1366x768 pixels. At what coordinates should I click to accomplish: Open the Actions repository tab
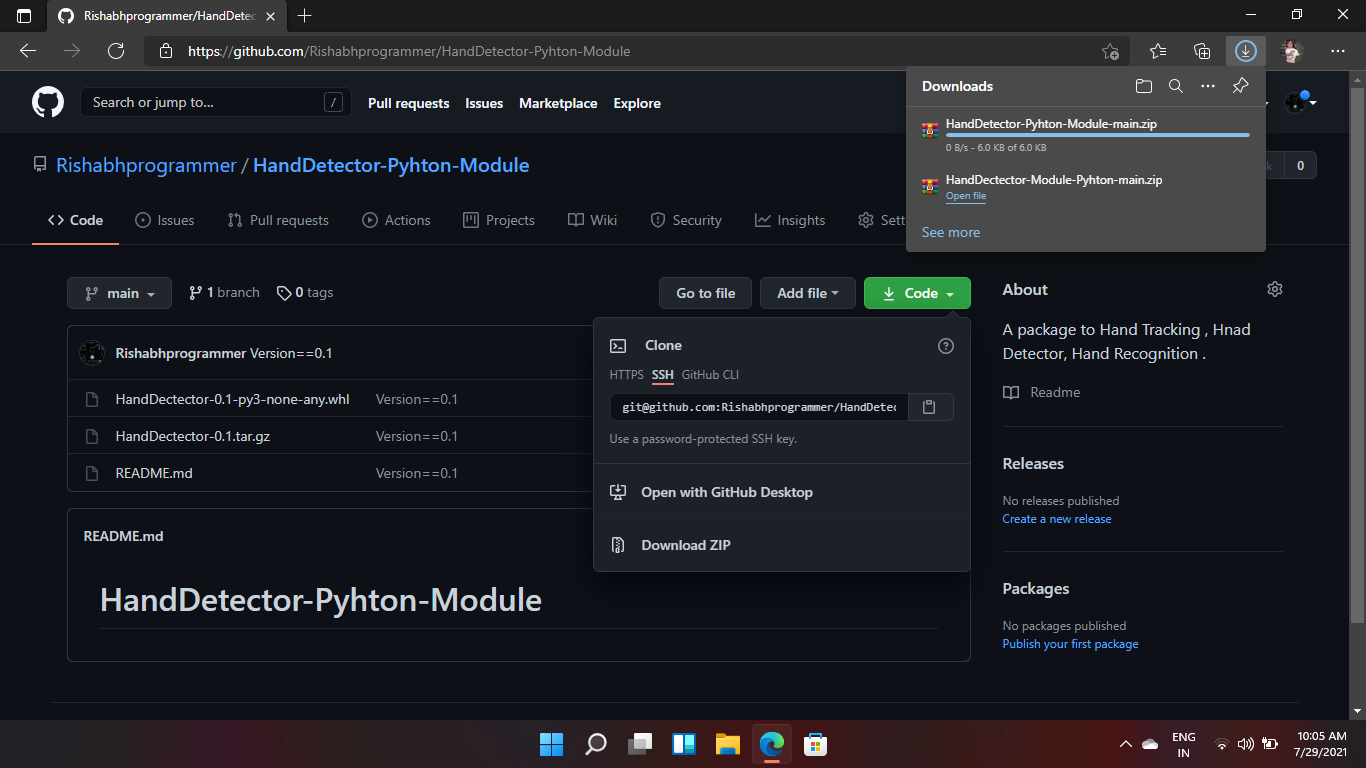point(396,220)
